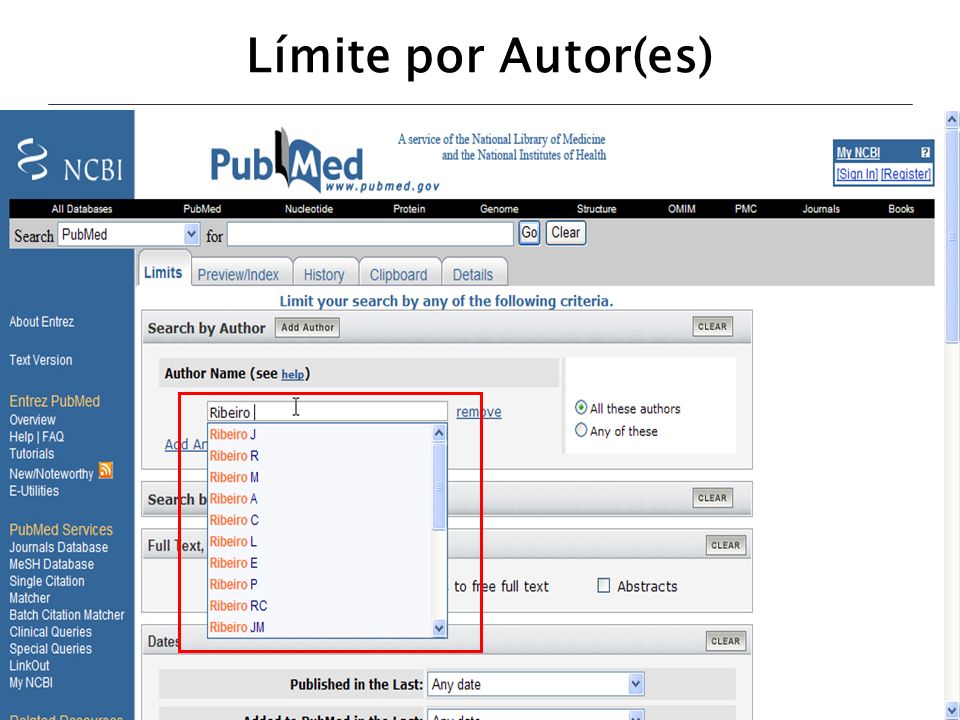Switch to the Details tab
This screenshot has width=960, height=720.
tap(473, 275)
